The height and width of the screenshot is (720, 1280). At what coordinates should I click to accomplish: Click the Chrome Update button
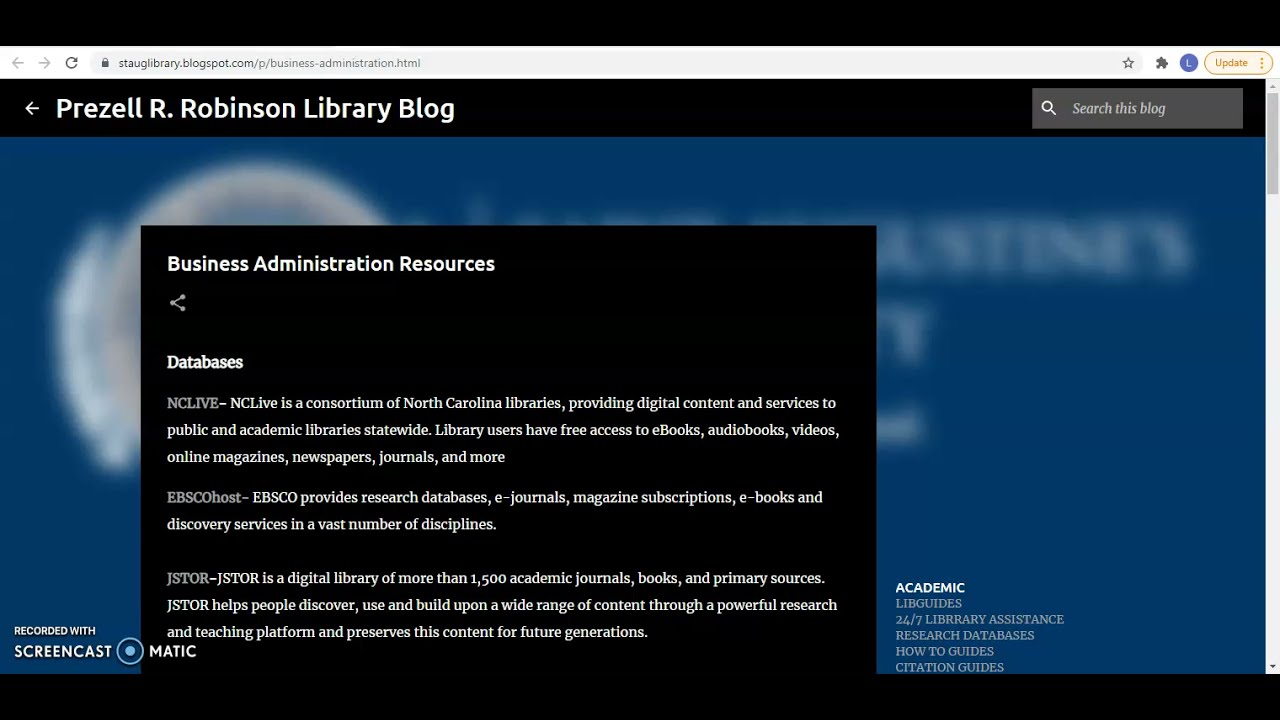[x=1231, y=63]
